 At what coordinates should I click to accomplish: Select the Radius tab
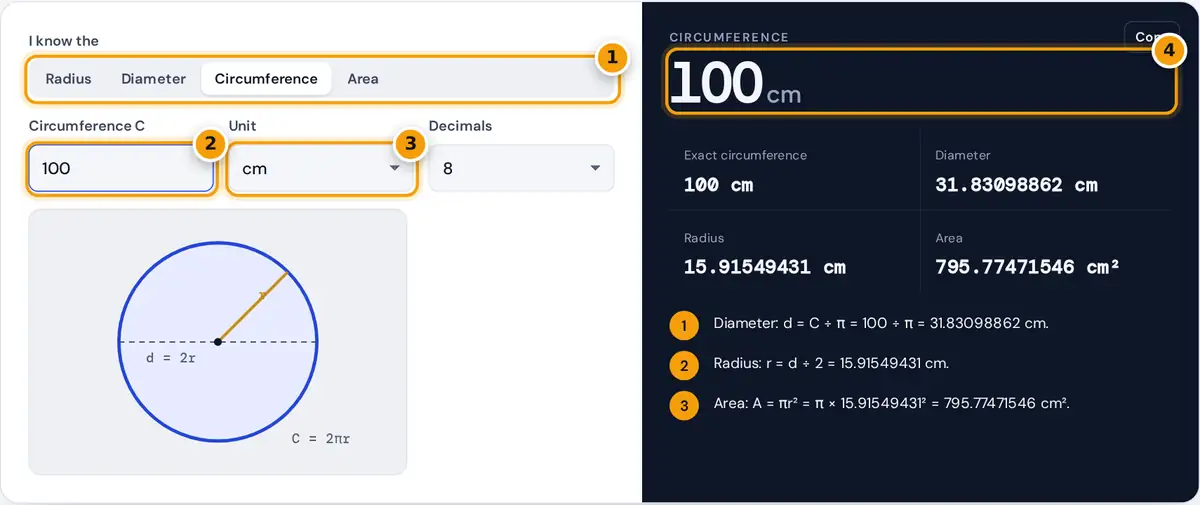pos(68,79)
